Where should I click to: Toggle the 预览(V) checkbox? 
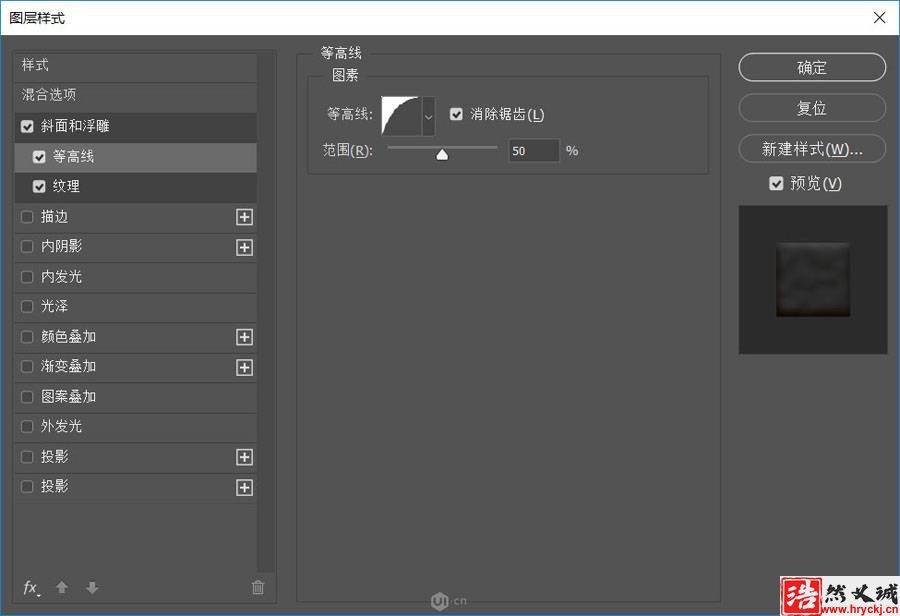[776, 184]
